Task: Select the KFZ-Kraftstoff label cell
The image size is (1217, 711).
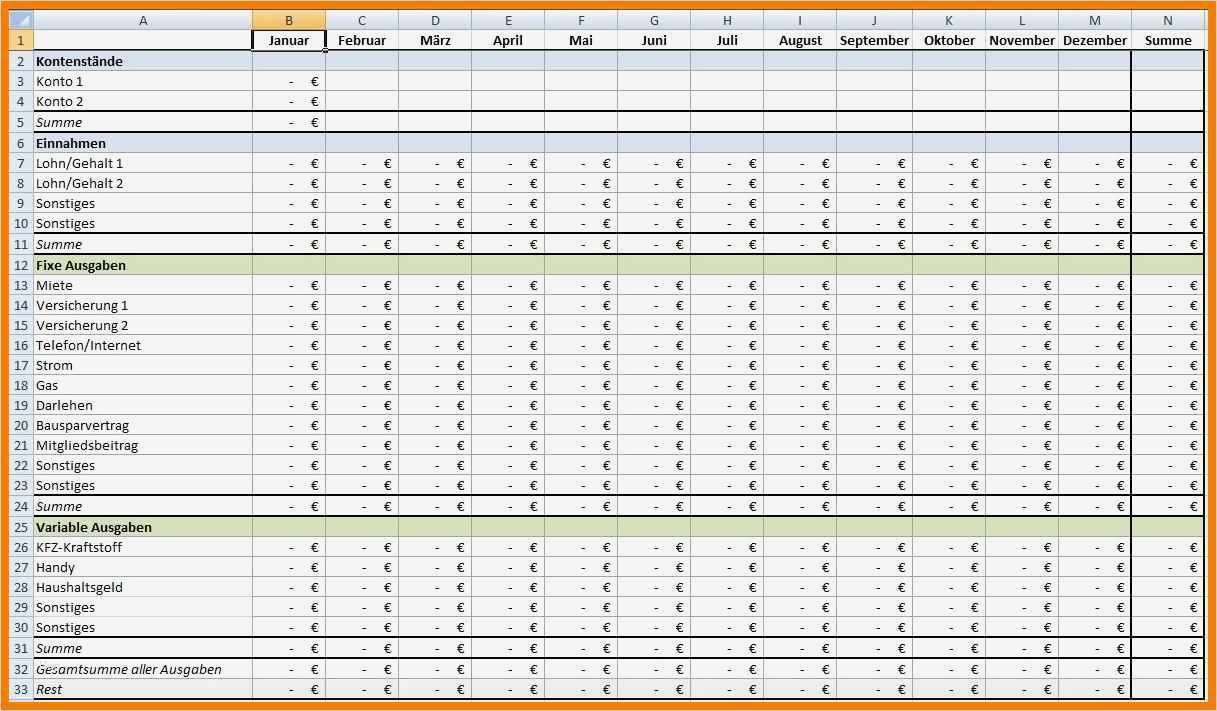Action: 143,546
